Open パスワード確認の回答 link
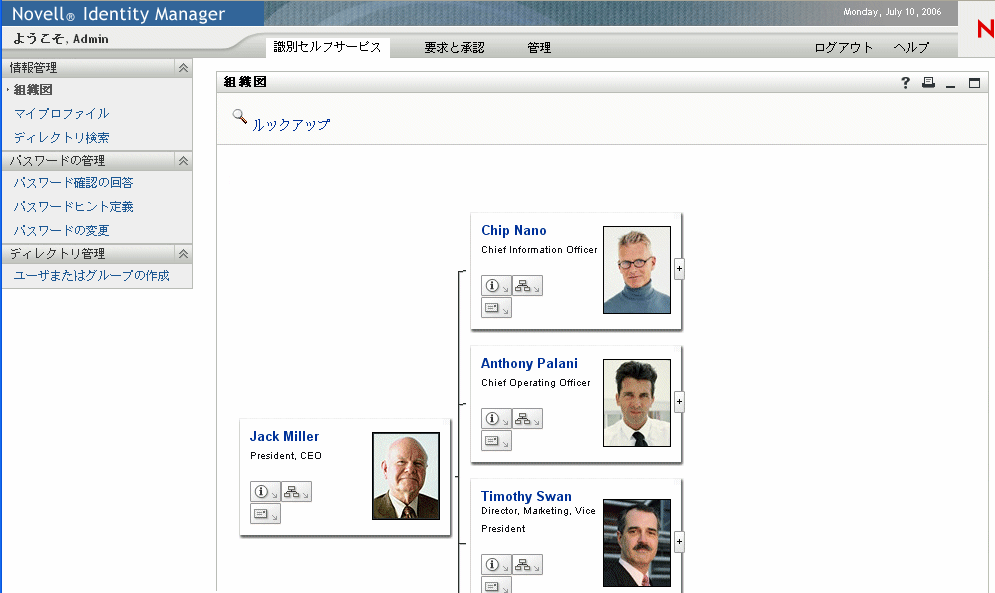Viewport: 995px width, 593px height. click(x=74, y=183)
